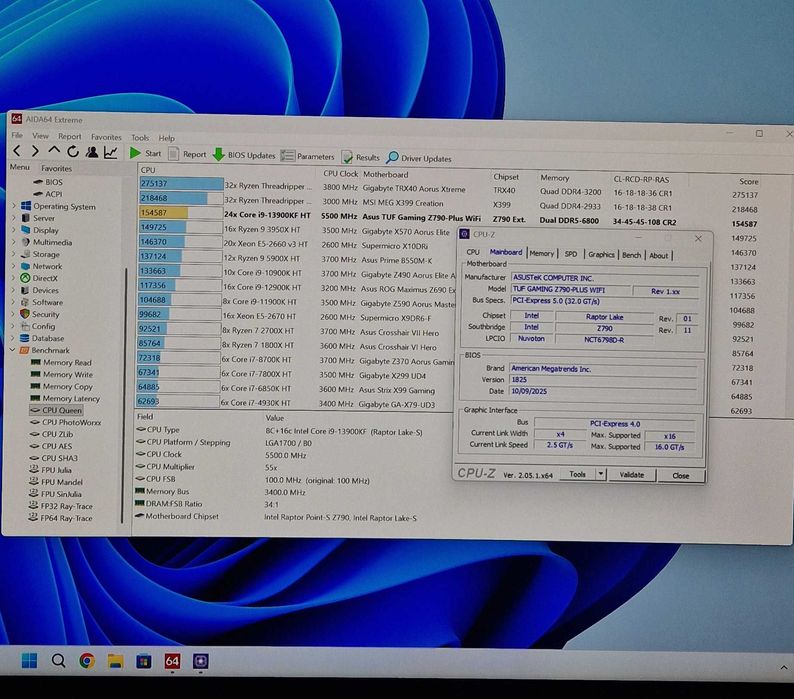Click the Close button in CPU-Z
The width and height of the screenshot is (794, 699).
(681, 476)
